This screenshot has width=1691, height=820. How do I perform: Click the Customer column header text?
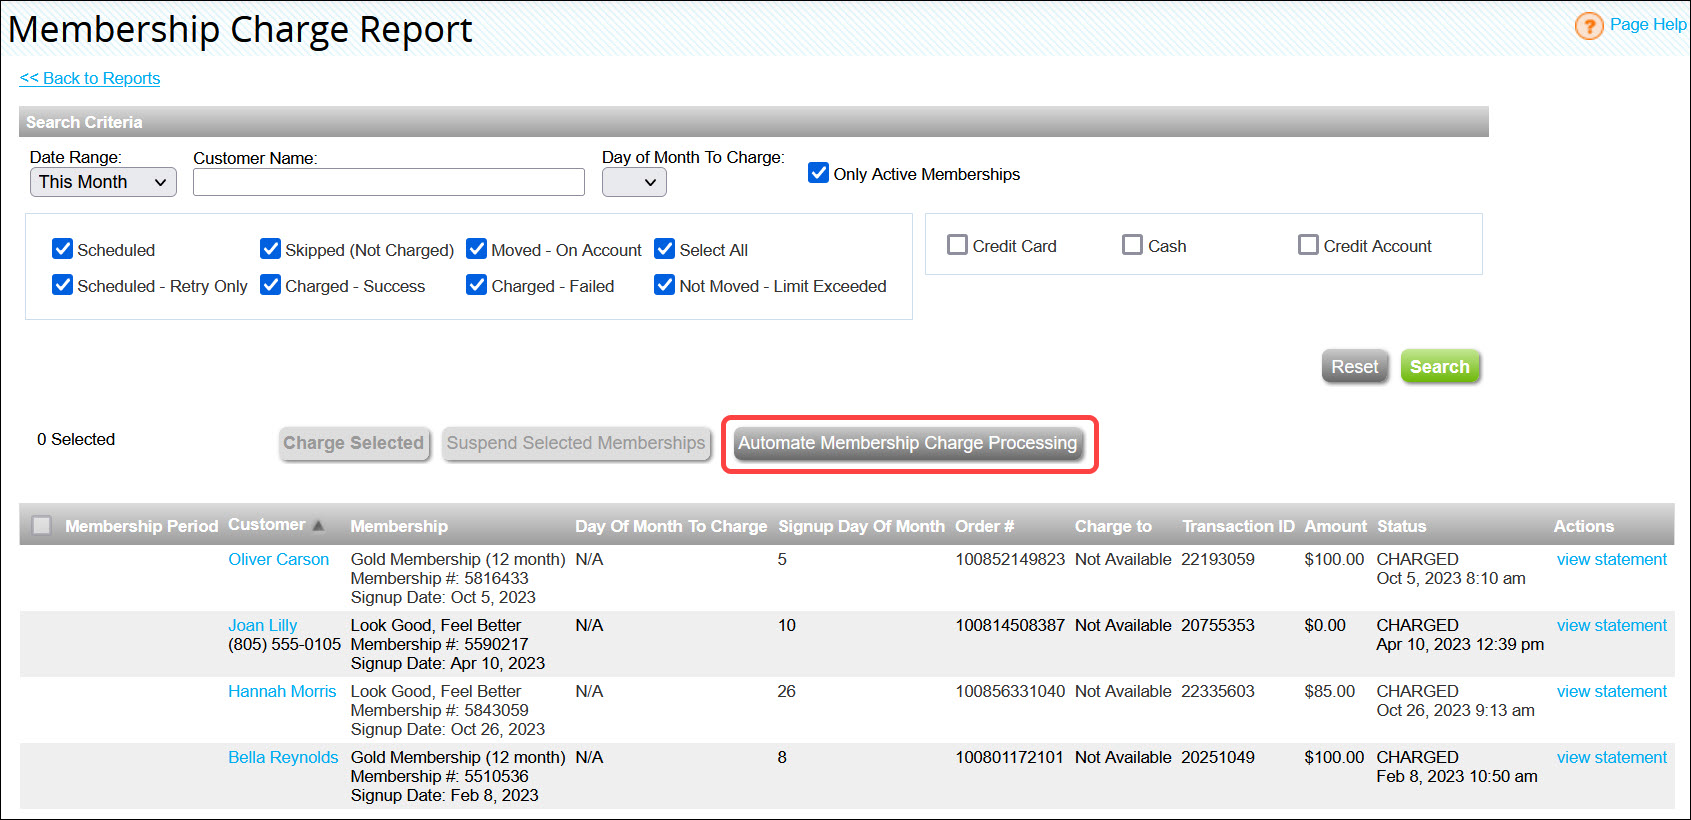point(266,525)
